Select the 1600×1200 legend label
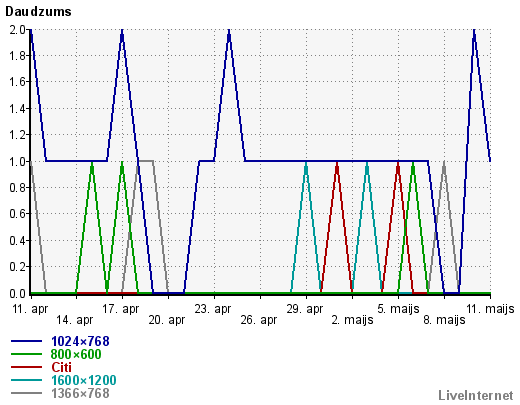Viewport: 520px width, 405px height. tap(84, 380)
